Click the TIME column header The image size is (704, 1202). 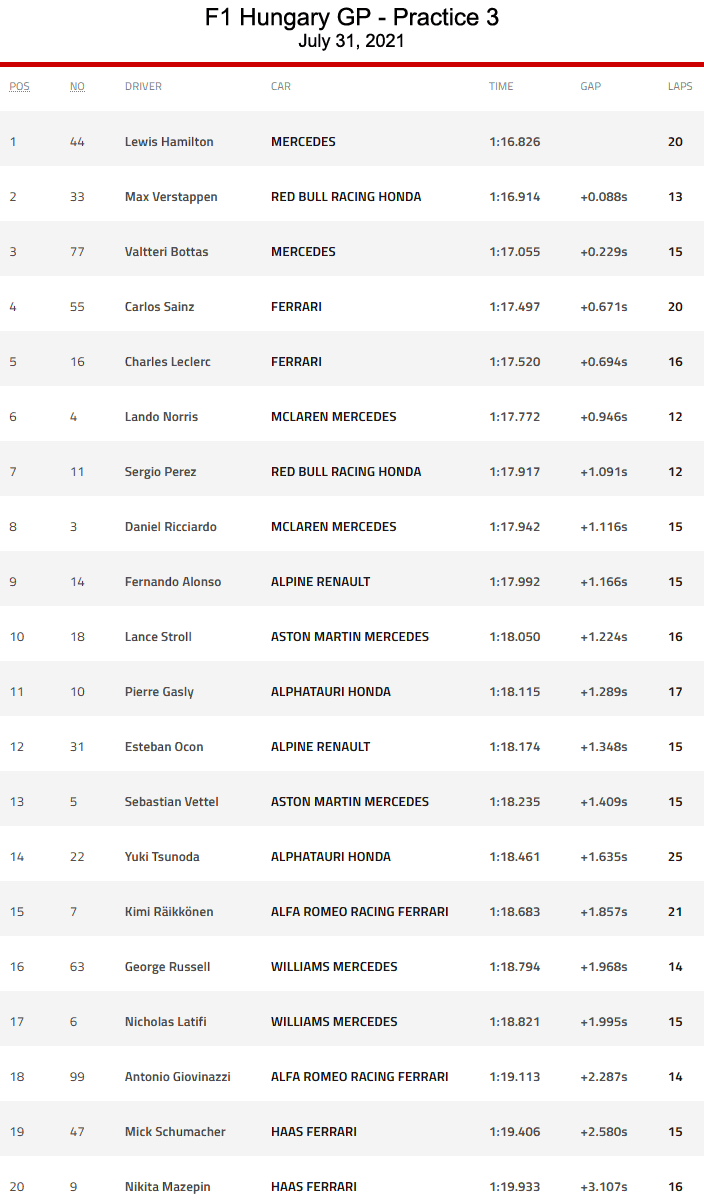(x=501, y=86)
